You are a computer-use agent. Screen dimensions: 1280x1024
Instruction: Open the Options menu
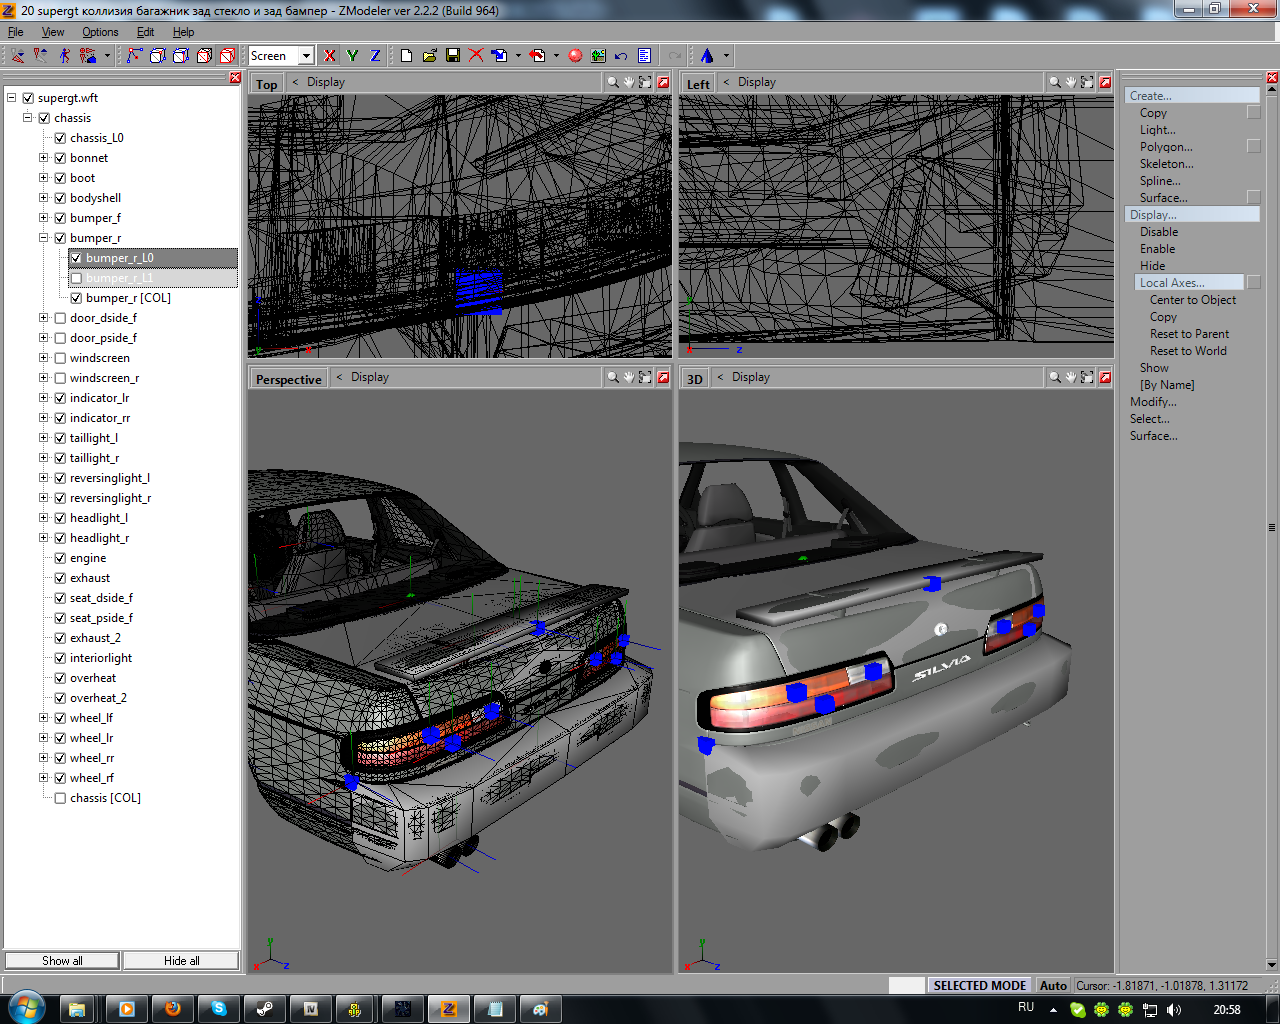tap(100, 32)
